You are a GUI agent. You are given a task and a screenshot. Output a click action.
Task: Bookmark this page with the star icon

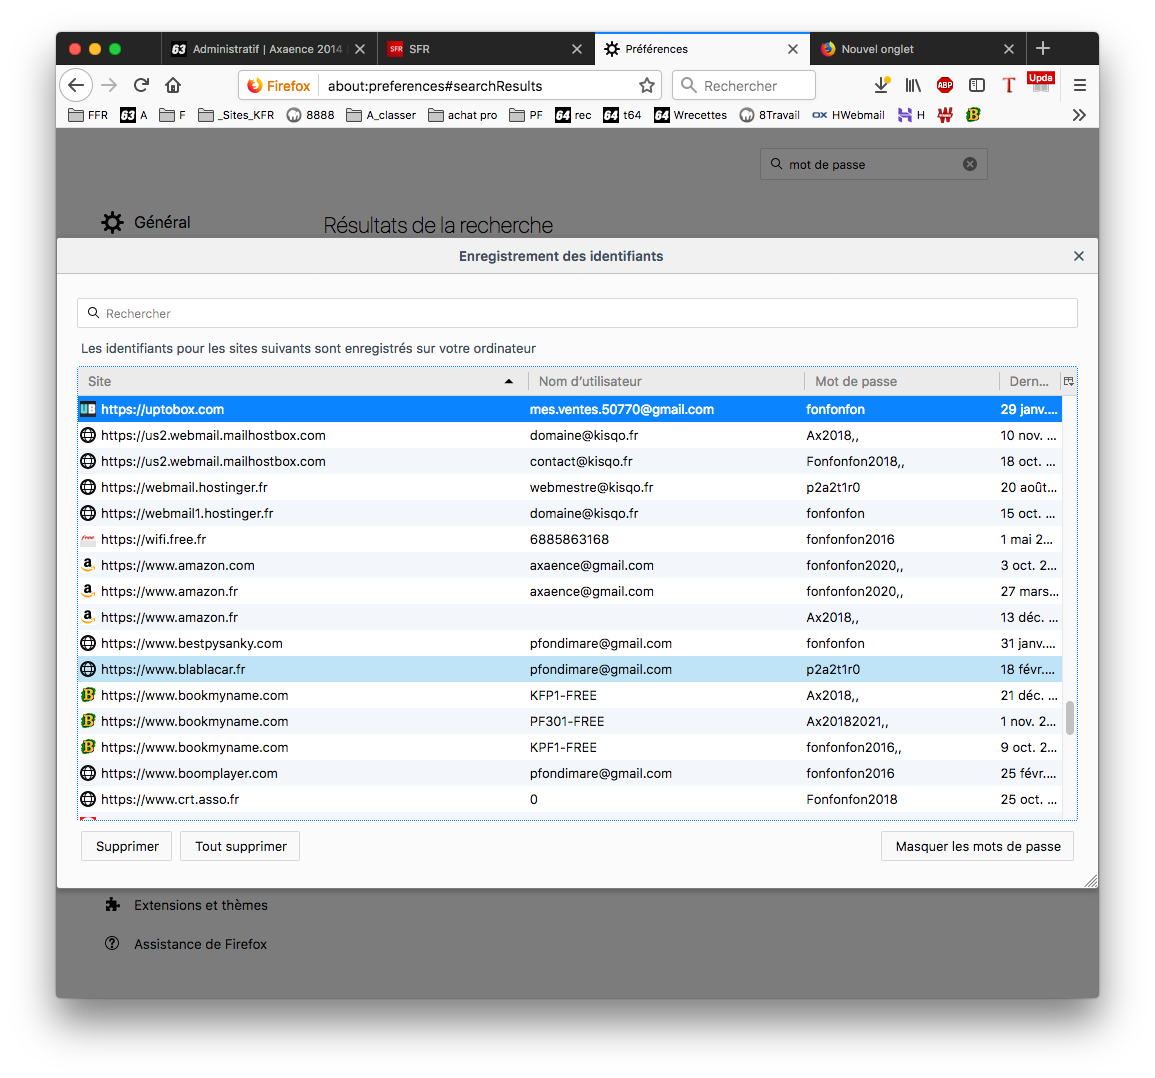click(x=647, y=85)
